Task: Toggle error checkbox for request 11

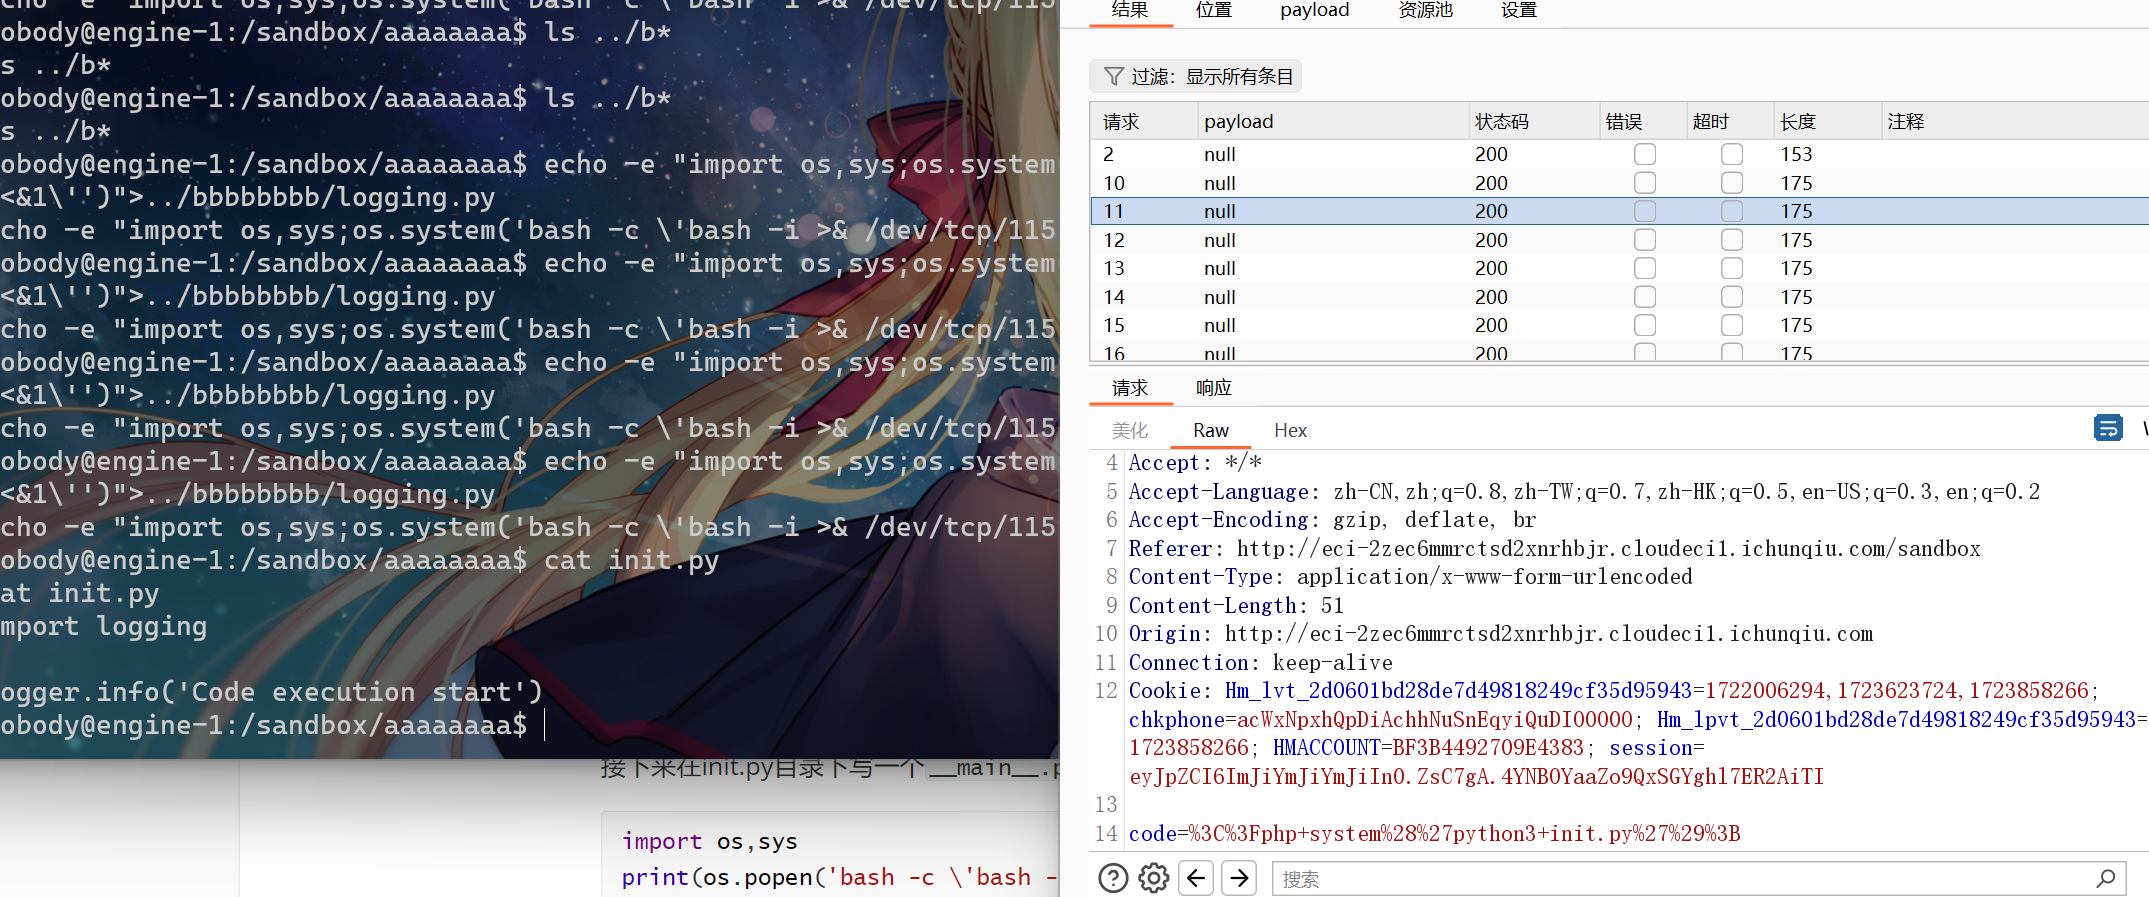Action: tap(1645, 211)
